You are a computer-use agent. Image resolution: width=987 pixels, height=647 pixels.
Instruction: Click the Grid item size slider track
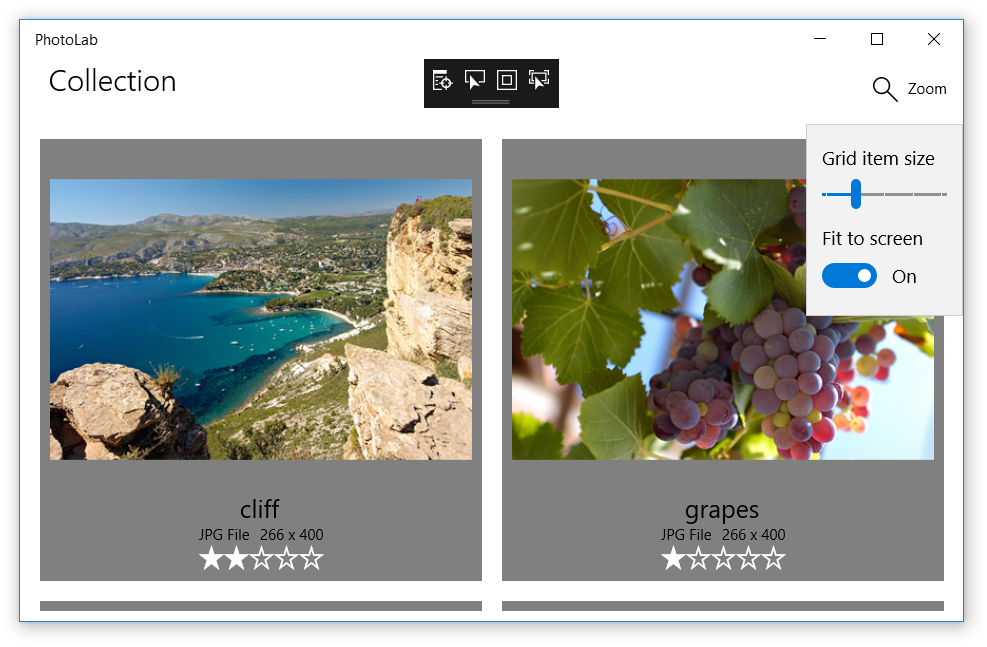[884, 194]
